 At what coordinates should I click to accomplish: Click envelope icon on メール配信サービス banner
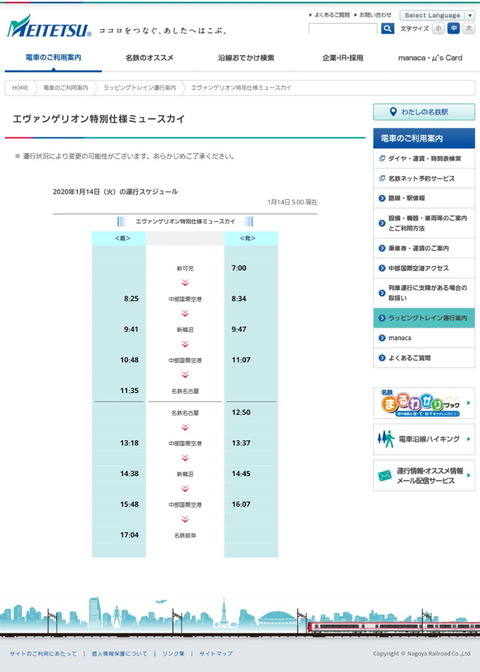[x=385, y=476]
